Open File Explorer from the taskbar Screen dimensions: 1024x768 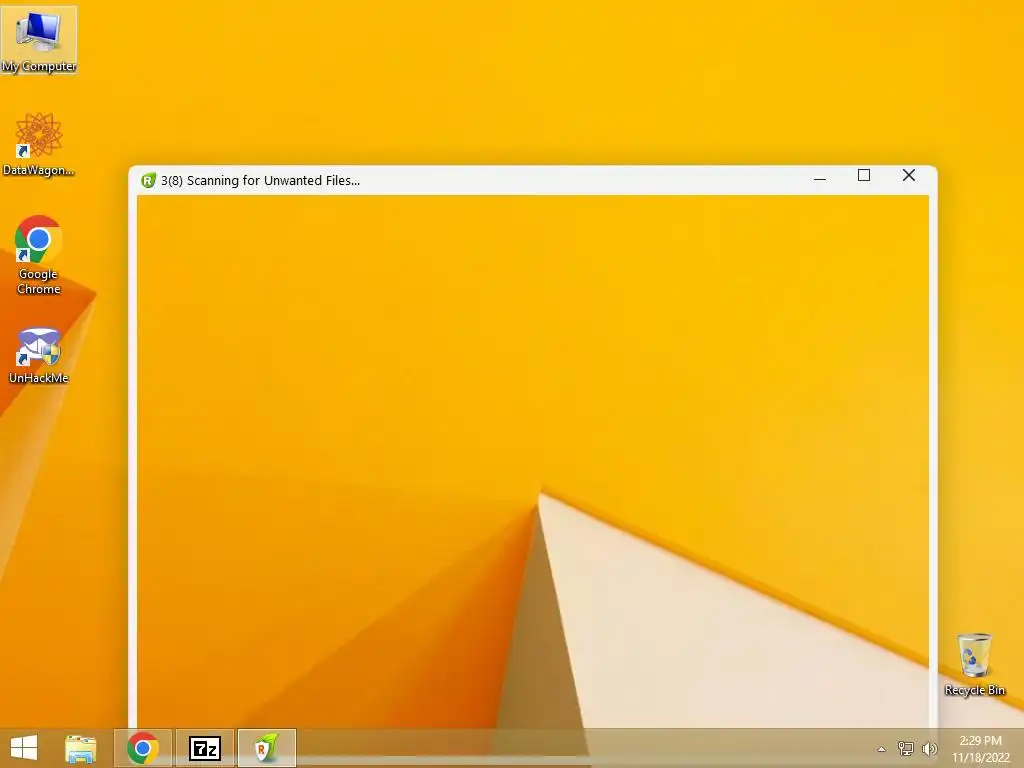81,748
